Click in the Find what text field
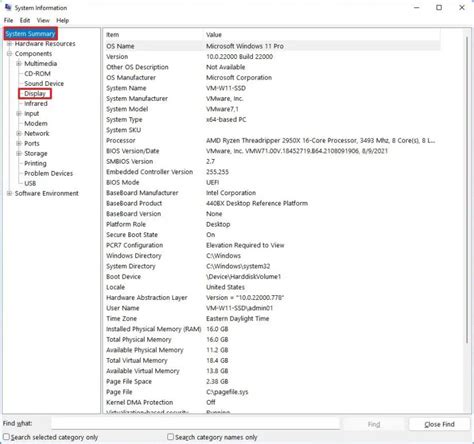This screenshot has height=444, width=474. click(195, 424)
